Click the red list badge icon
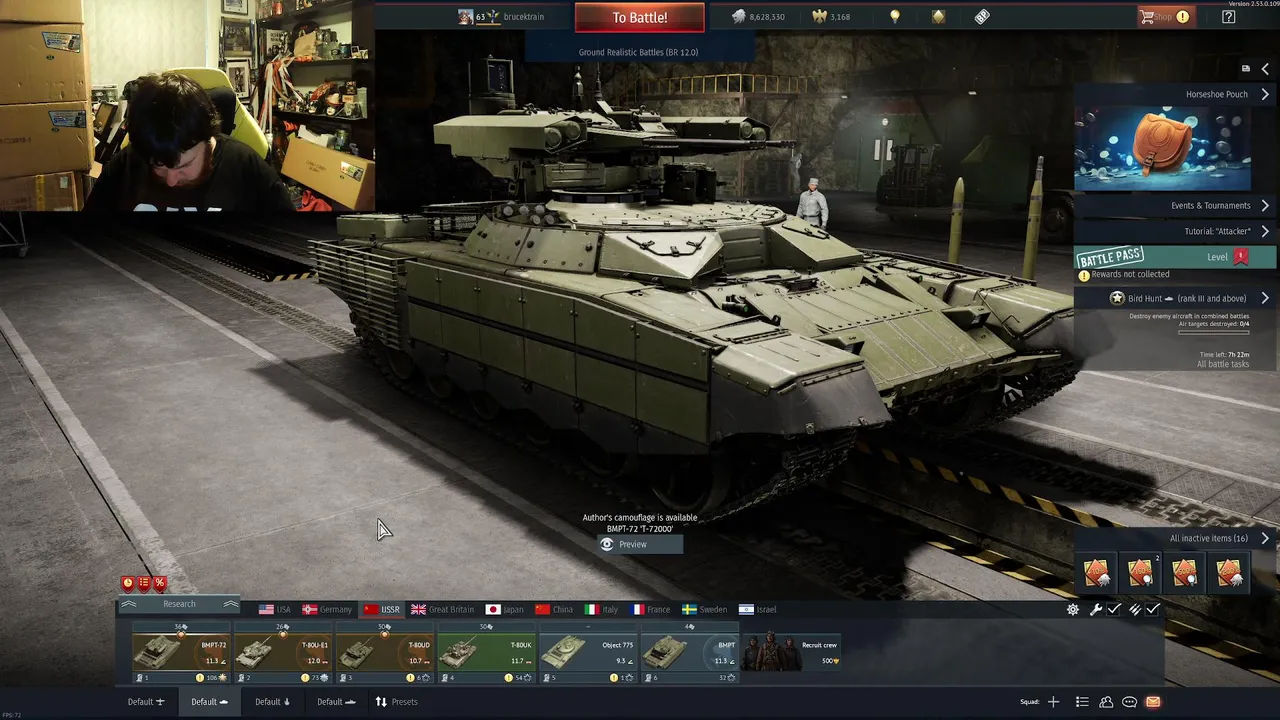The image size is (1280, 720). pyautogui.click(x=144, y=583)
